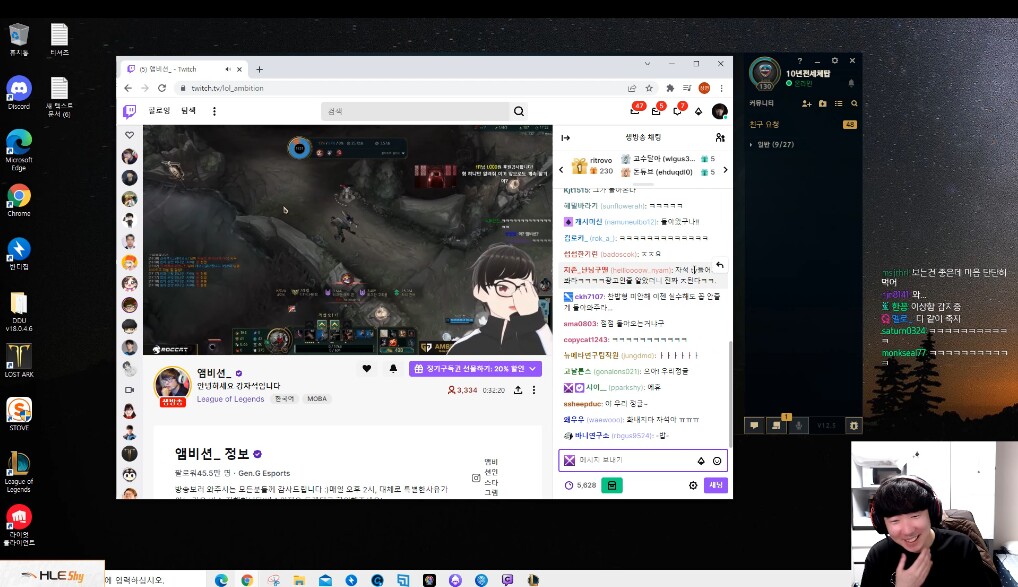Click the green channel points rewards chest
This screenshot has width=1018, height=587.
tap(612, 485)
